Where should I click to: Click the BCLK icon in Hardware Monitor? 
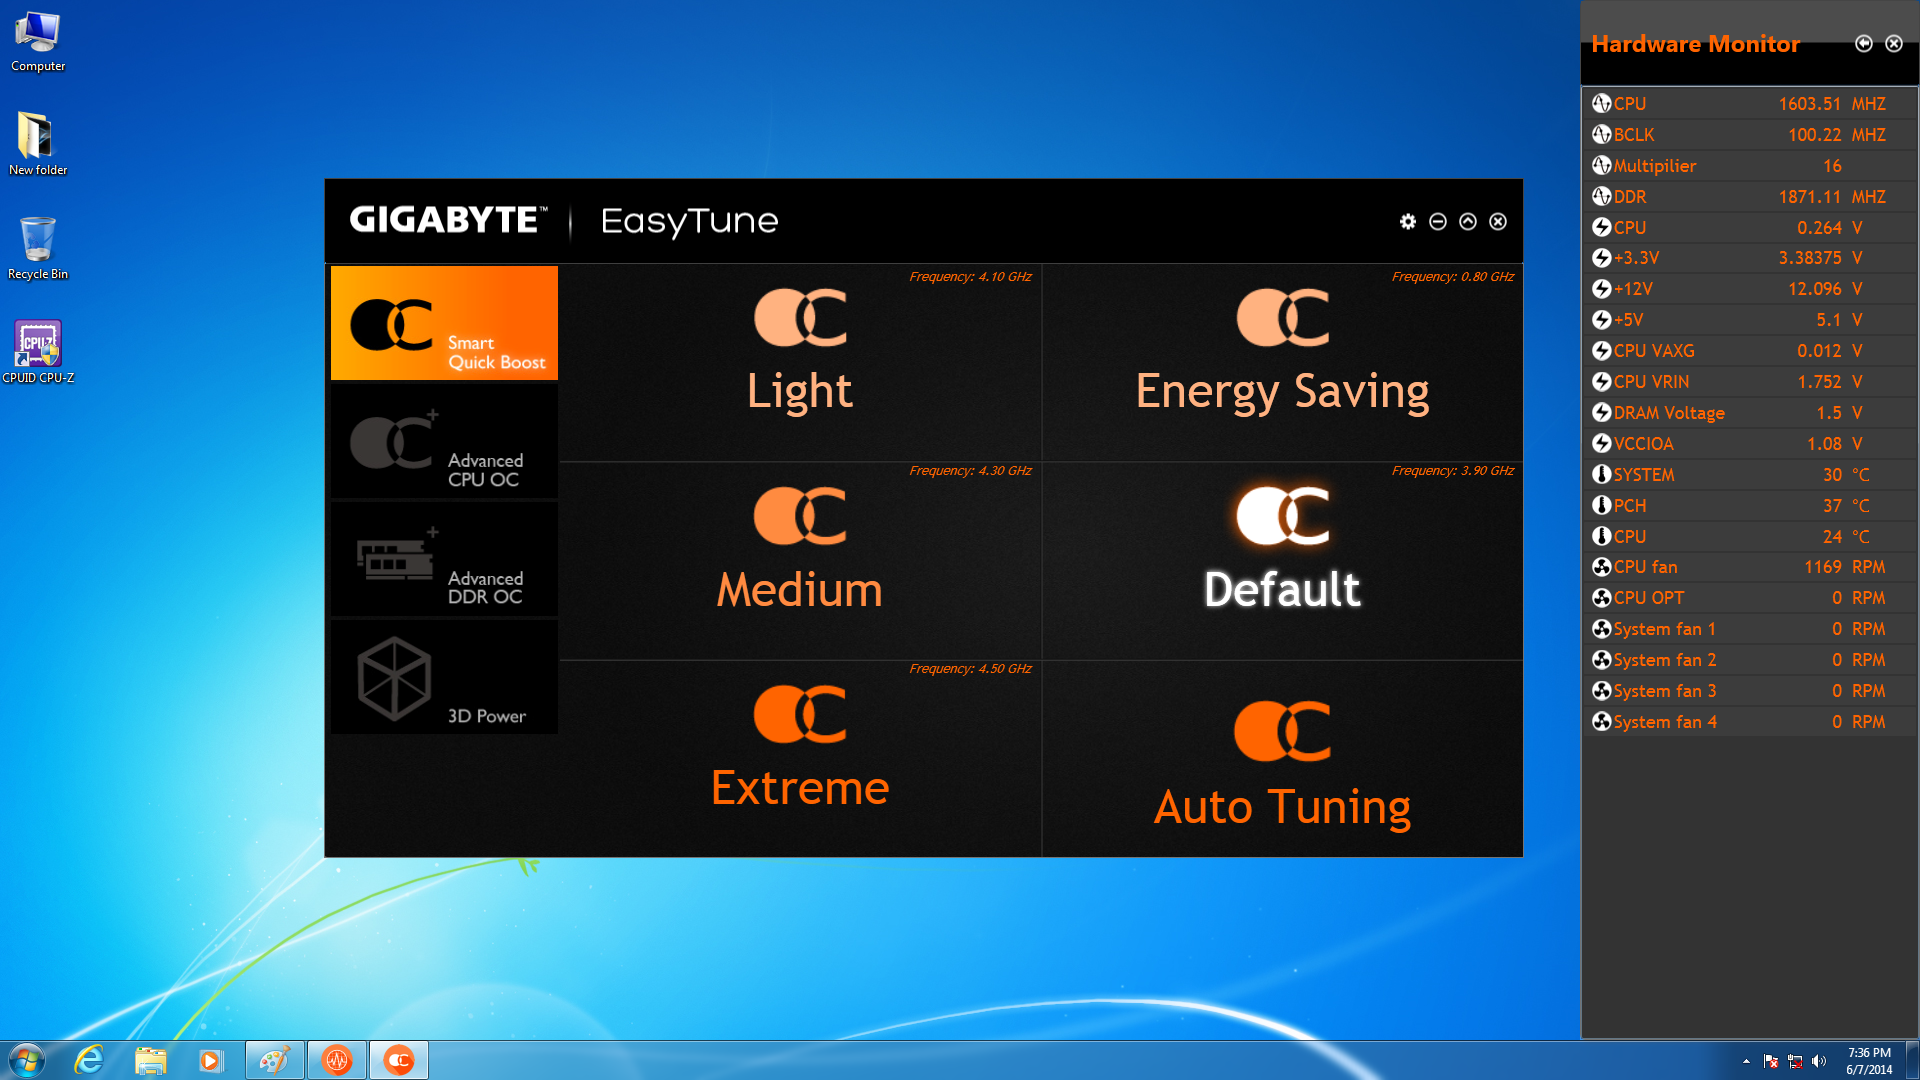pyautogui.click(x=1601, y=134)
